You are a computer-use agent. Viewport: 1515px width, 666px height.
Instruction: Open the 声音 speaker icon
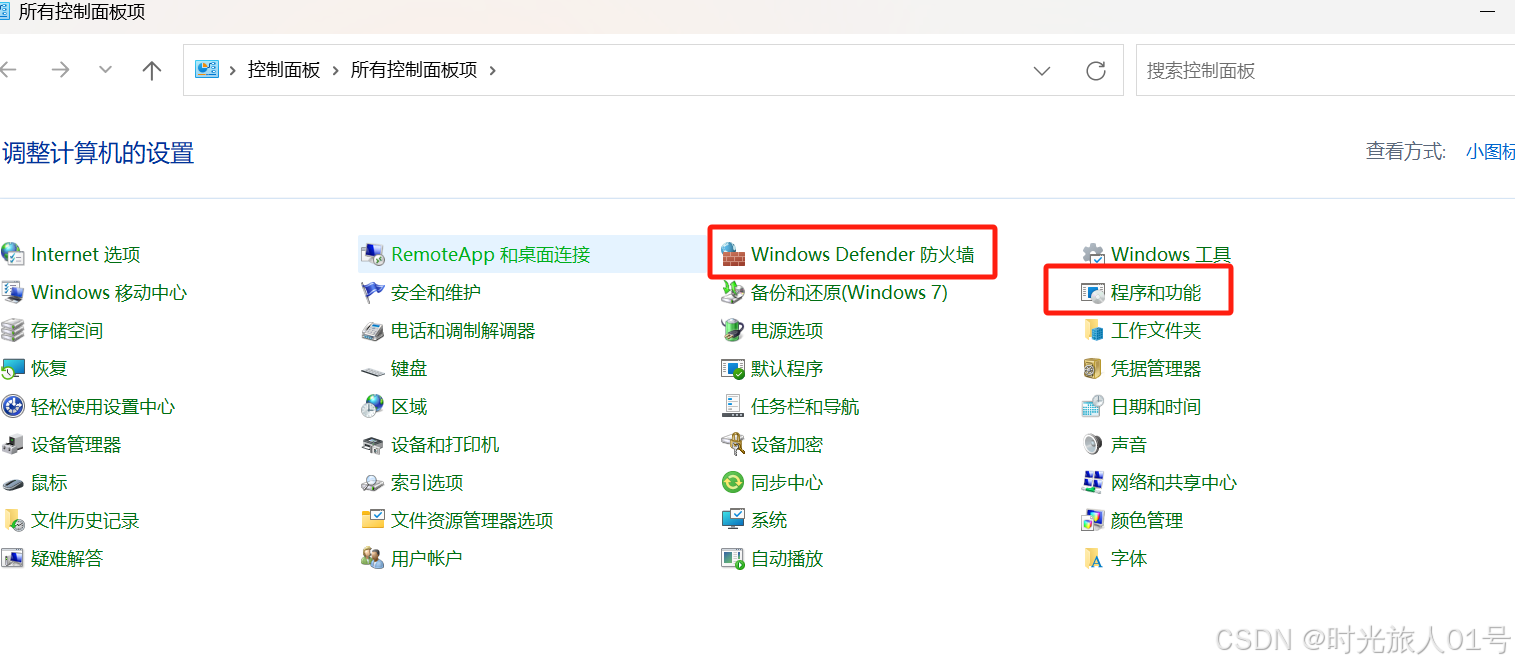pos(1094,444)
